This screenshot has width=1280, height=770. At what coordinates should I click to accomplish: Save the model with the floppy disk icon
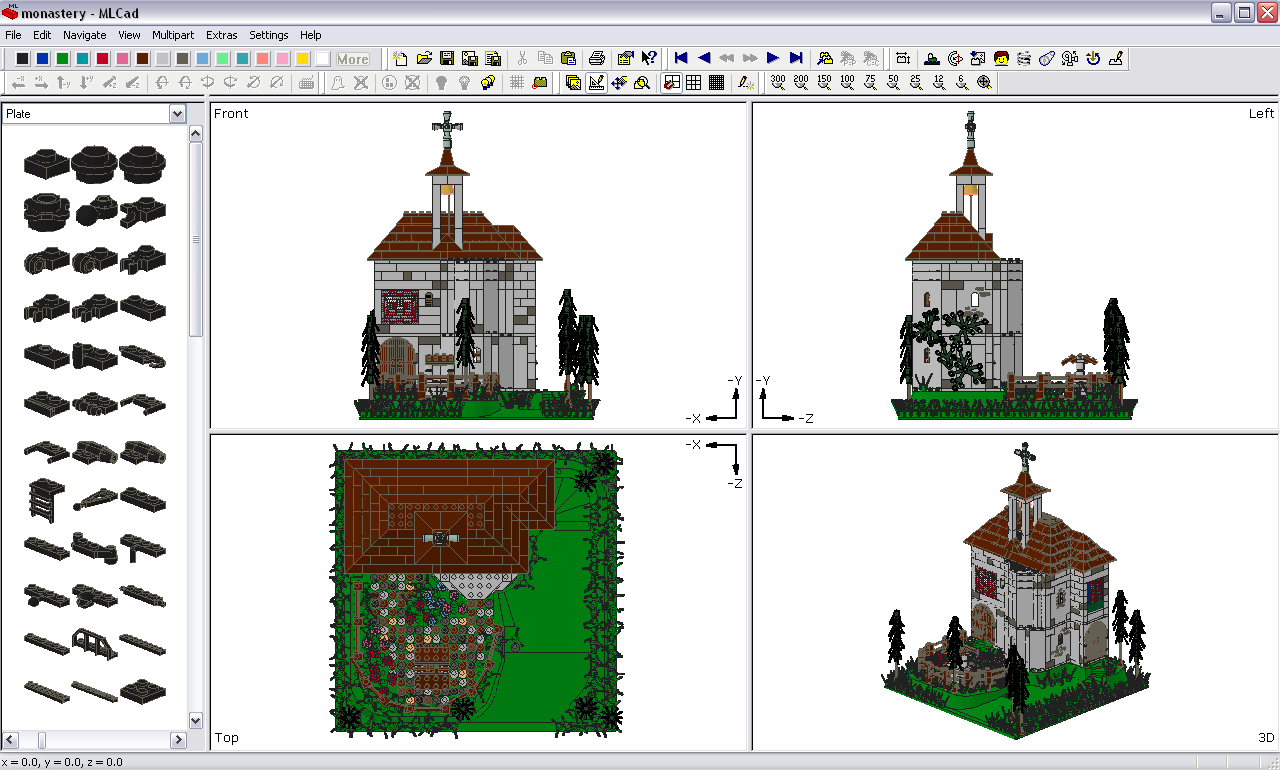point(447,58)
